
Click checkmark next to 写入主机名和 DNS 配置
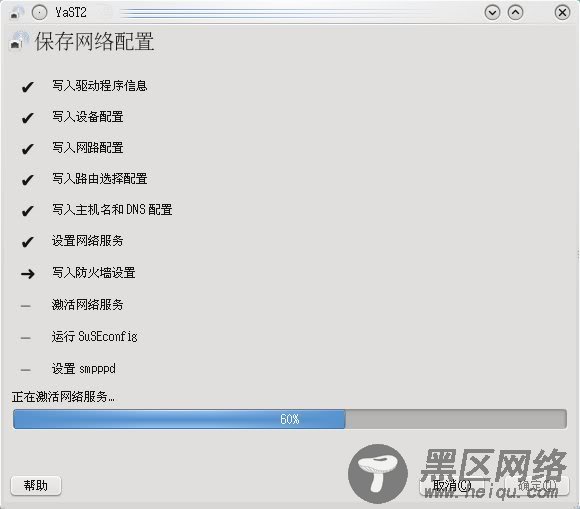pos(27,211)
